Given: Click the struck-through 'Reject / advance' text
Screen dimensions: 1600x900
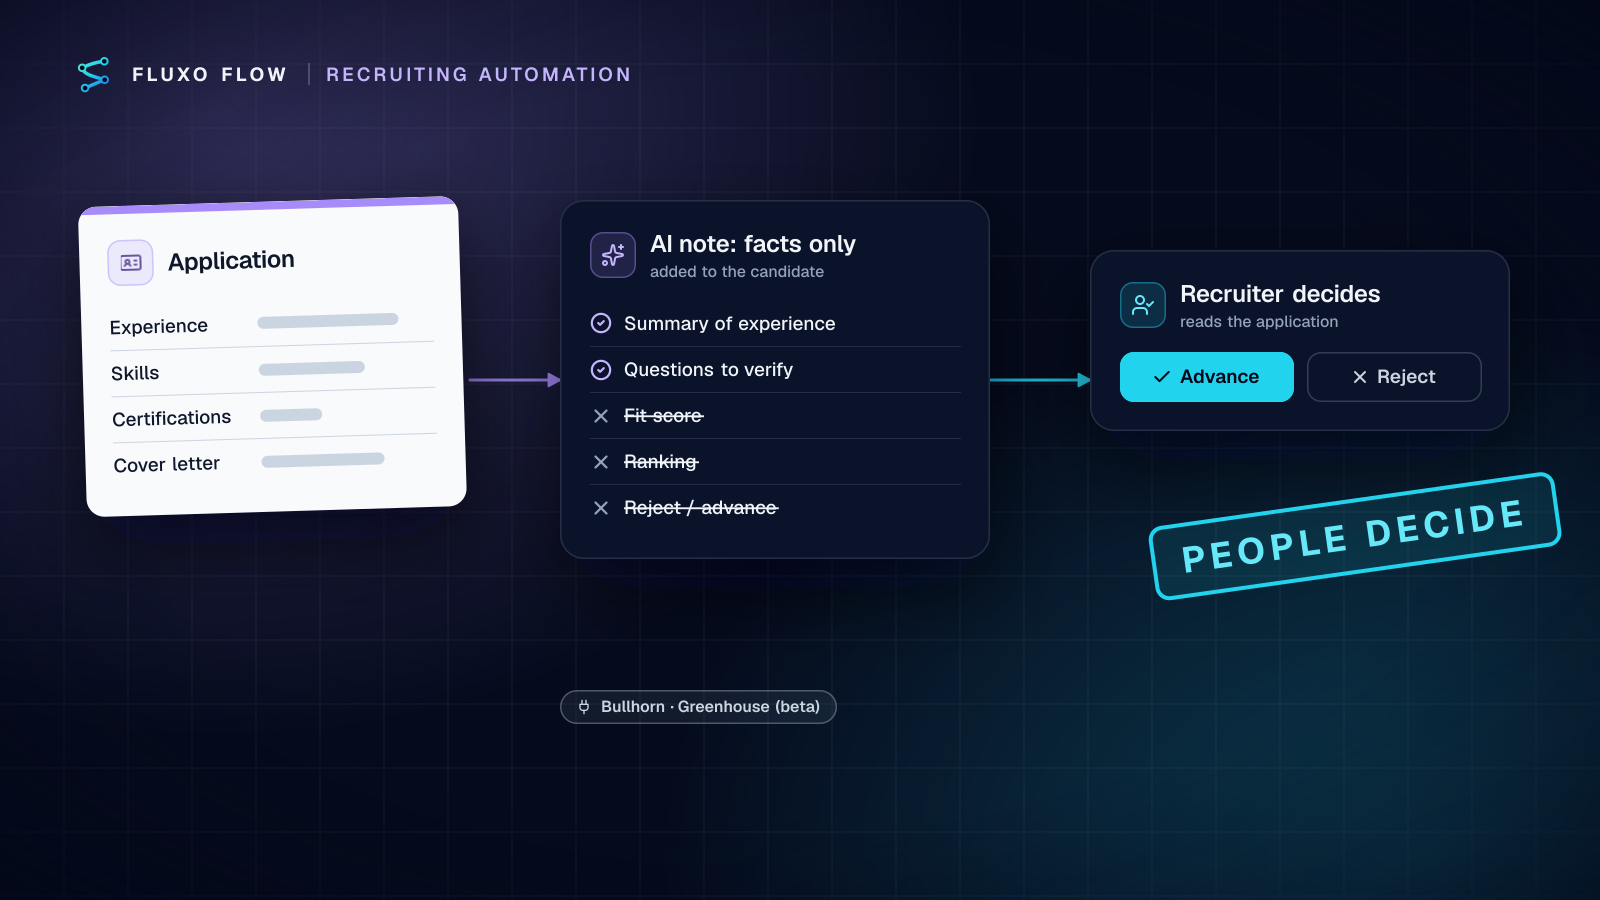Looking at the screenshot, I should [x=701, y=508].
